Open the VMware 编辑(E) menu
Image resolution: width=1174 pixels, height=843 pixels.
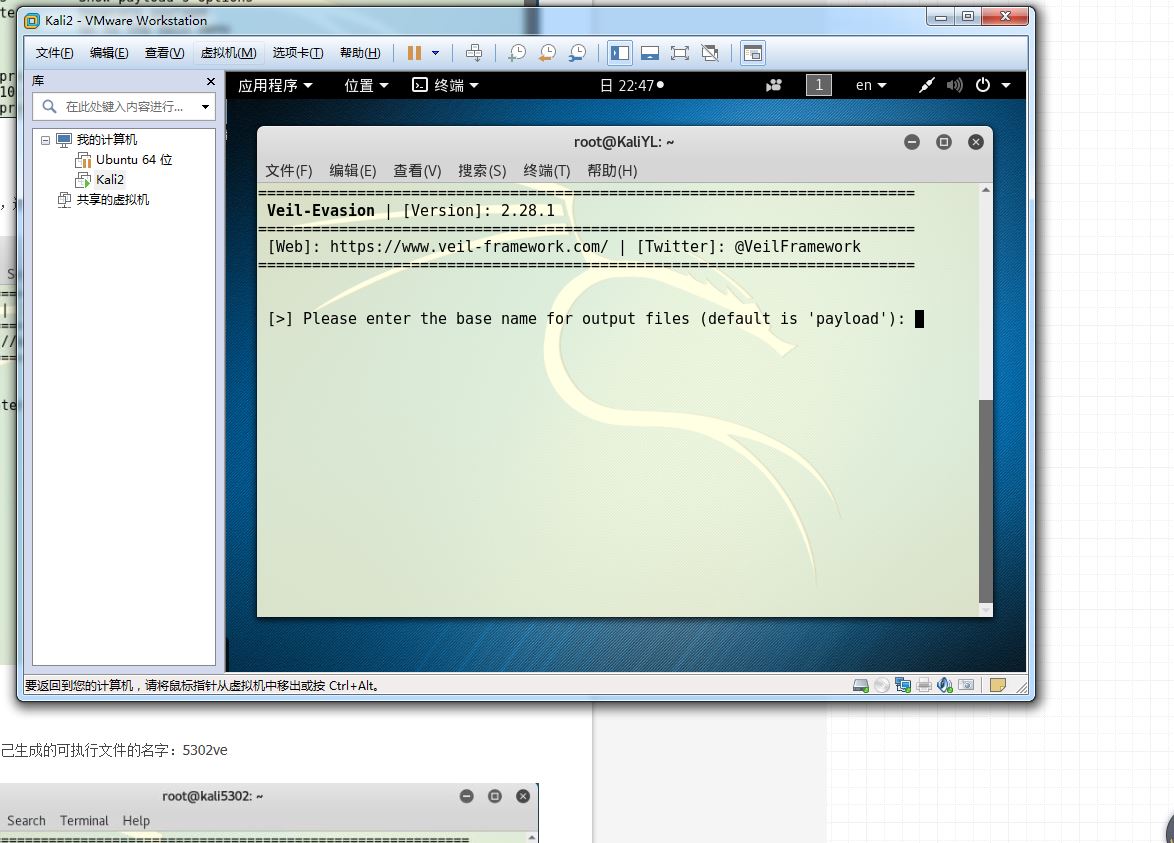pyautogui.click(x=109, y=53)
